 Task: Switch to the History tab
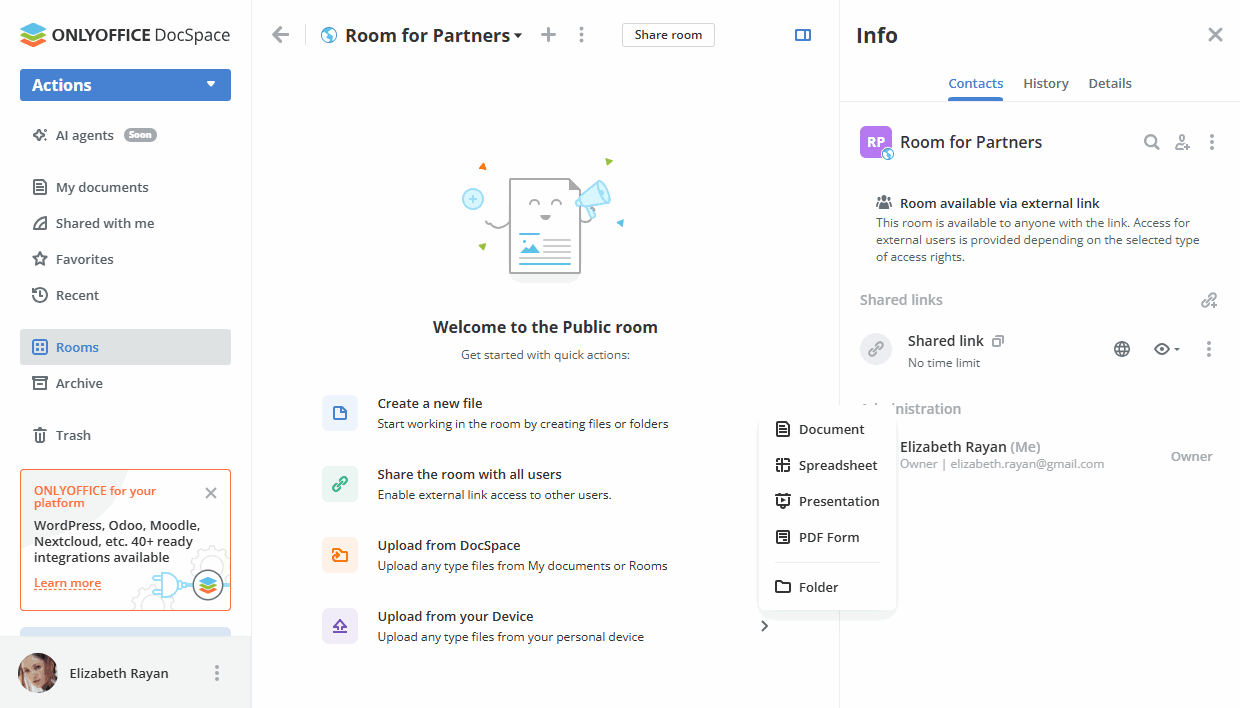tap(1046, 84)
